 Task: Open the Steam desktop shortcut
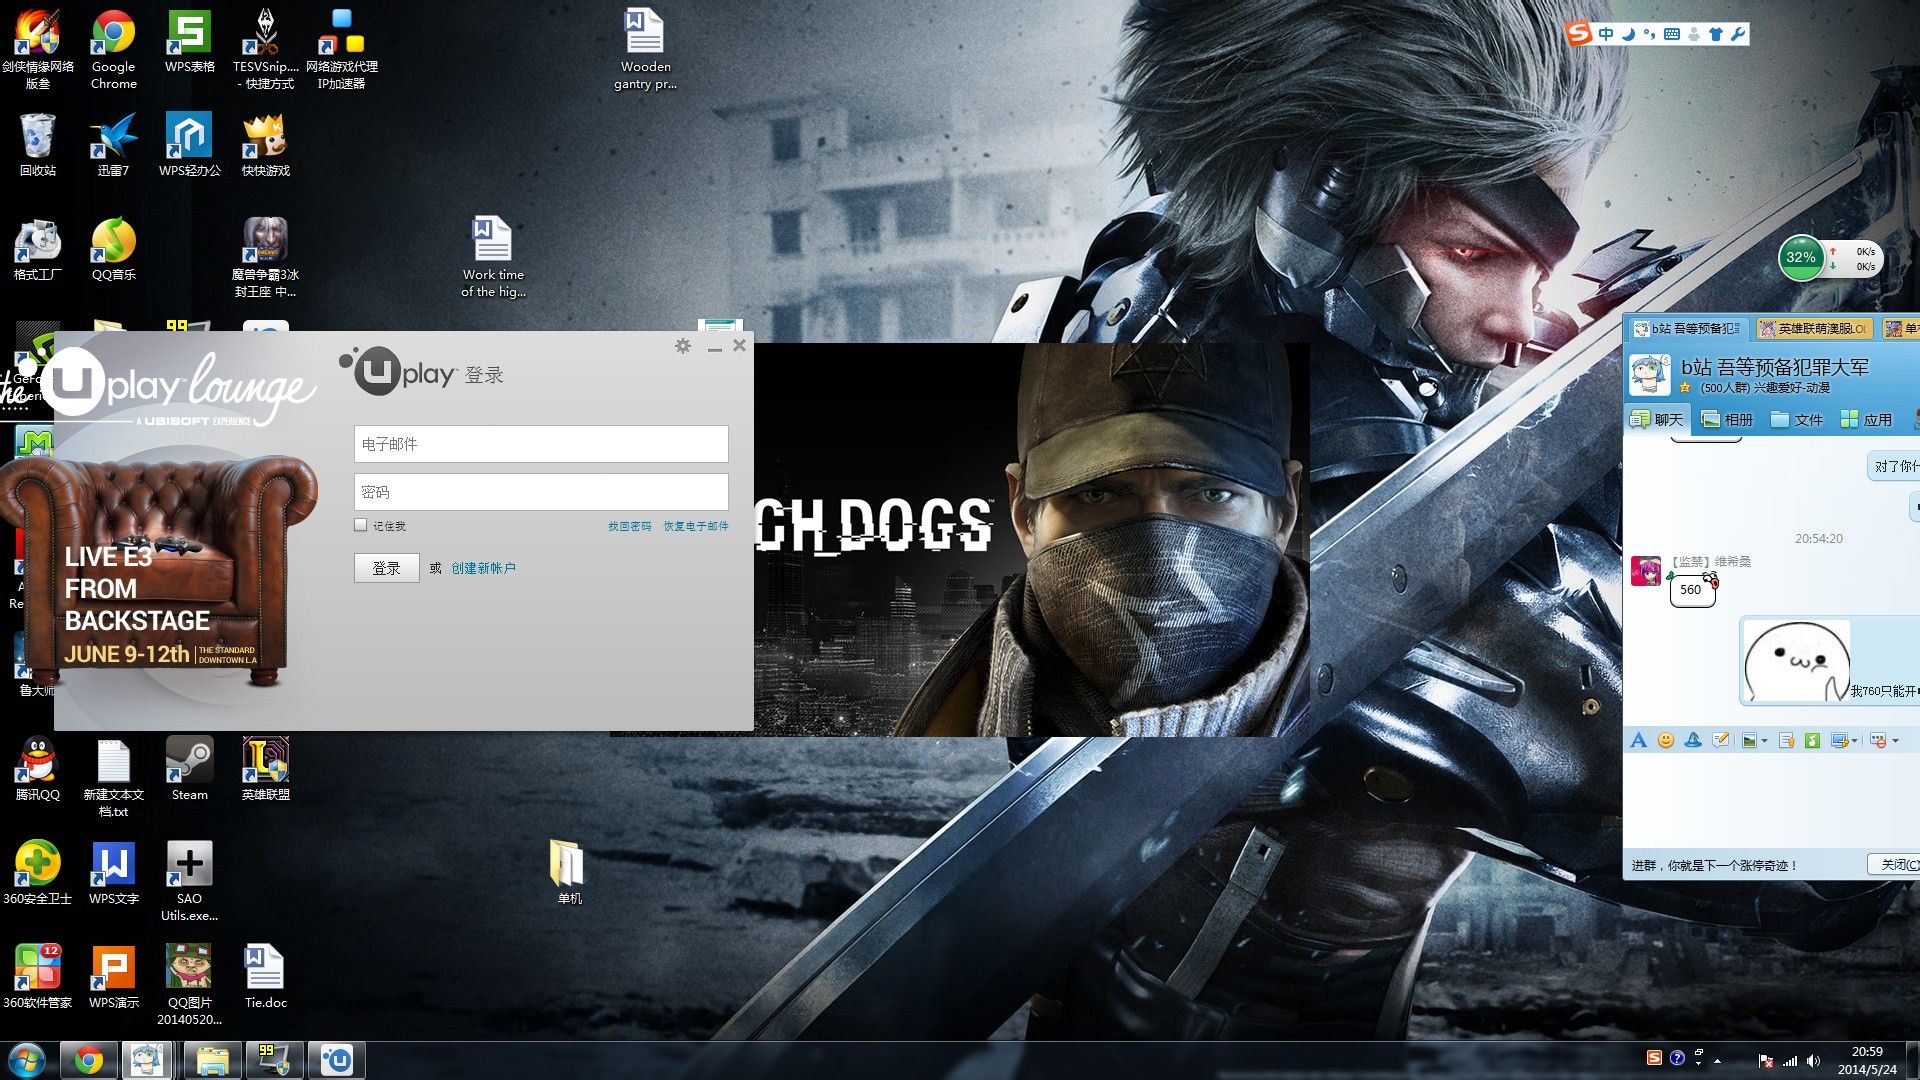click(x=189, y=770)
